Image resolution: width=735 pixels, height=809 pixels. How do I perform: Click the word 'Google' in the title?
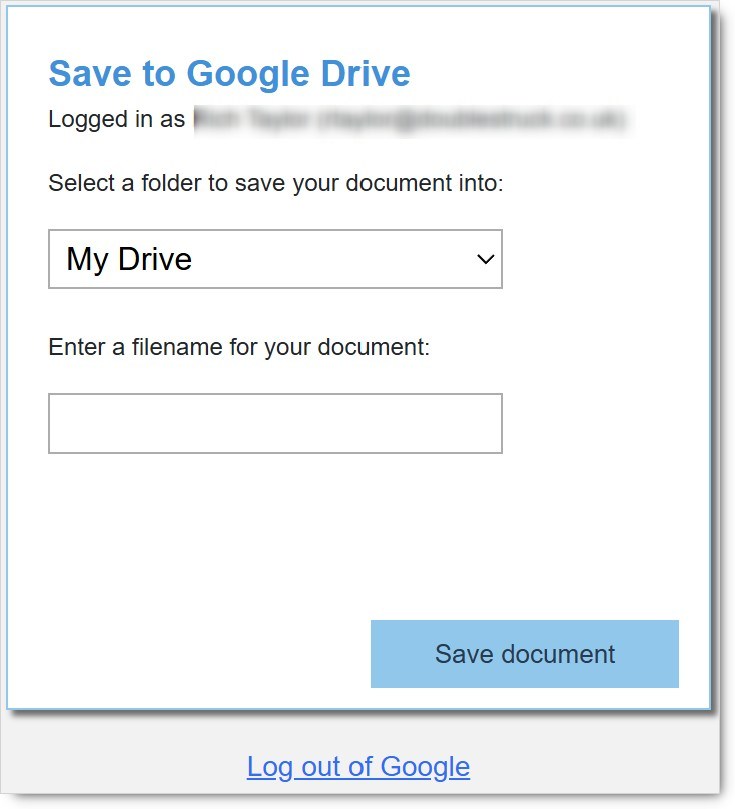(x=248, y=74)
